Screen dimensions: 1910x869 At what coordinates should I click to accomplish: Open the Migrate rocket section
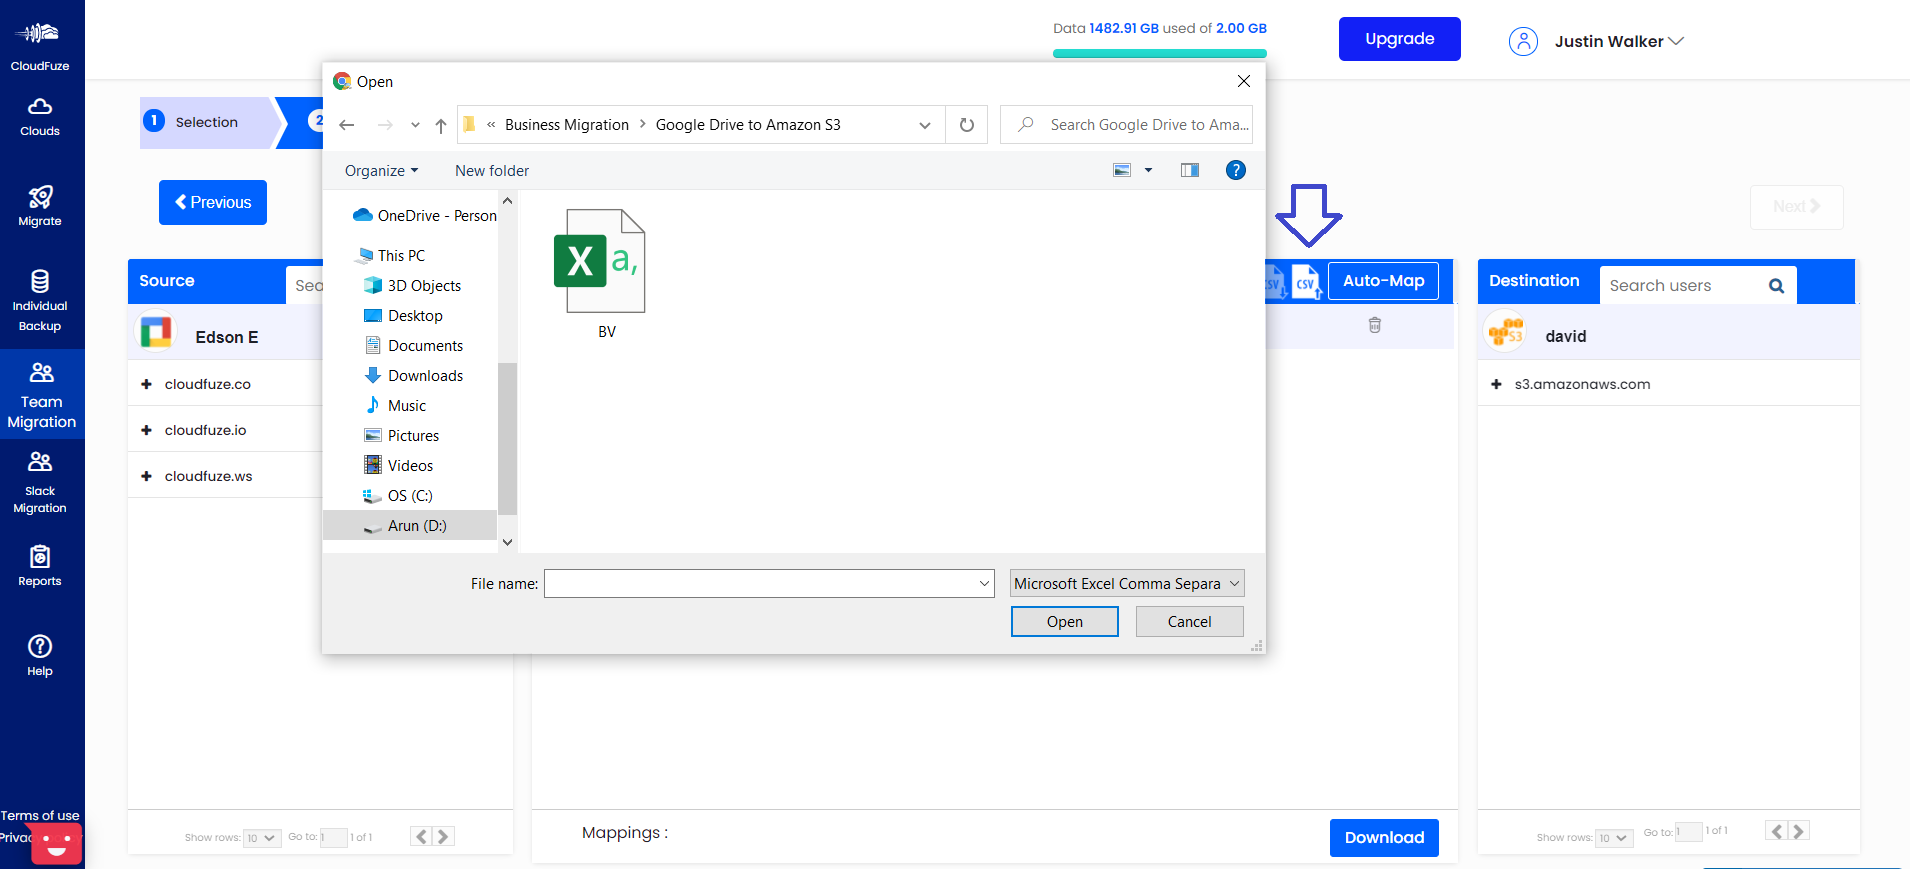40,206
